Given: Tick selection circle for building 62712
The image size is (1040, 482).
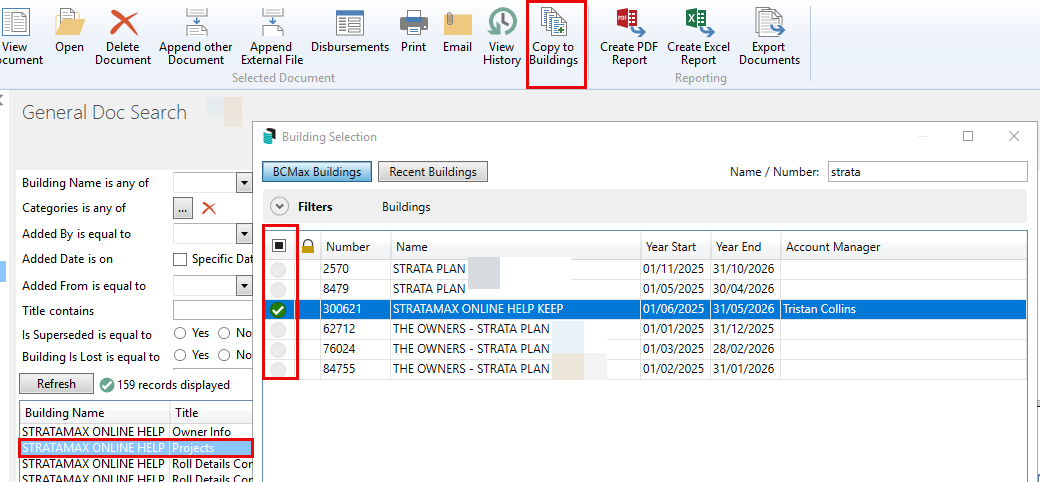Looking at the screenshot, I should pyautogui.click(x=279, y=329).
